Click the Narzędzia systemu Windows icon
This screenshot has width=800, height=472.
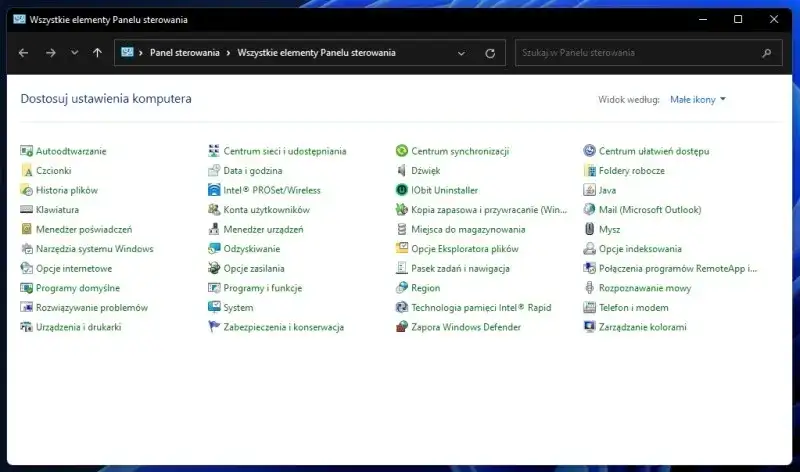[27, 249]
